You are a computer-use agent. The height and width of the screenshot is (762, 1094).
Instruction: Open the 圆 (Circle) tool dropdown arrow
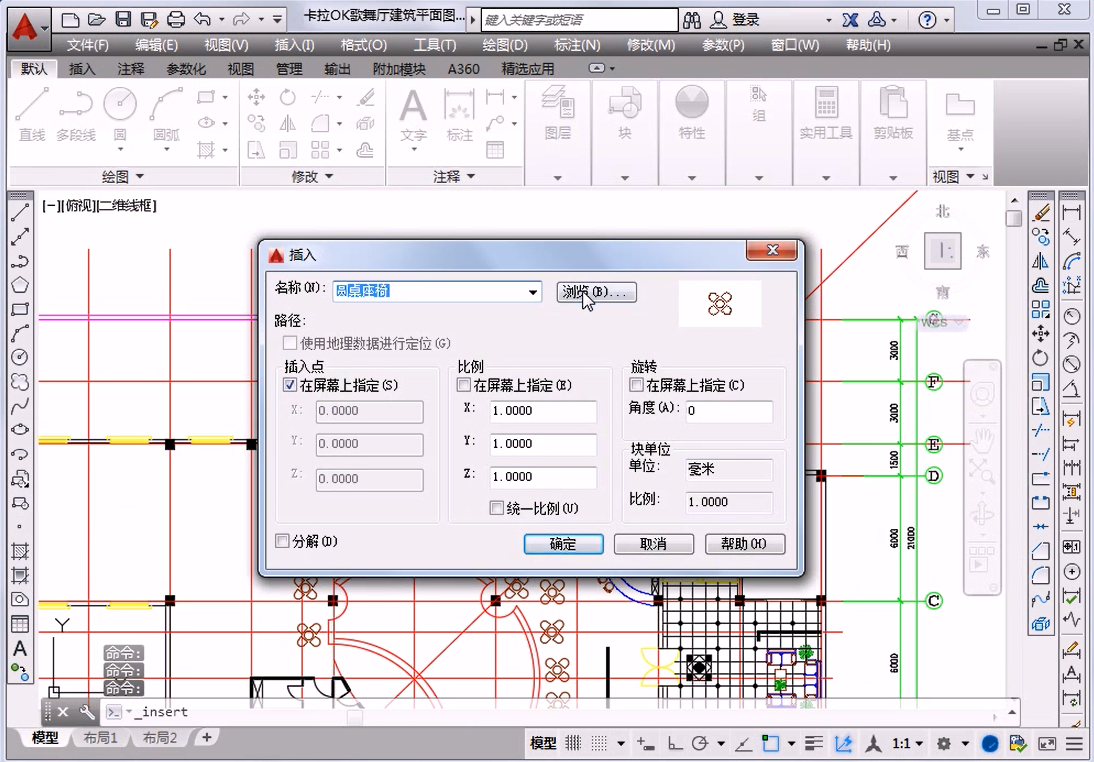120,149
